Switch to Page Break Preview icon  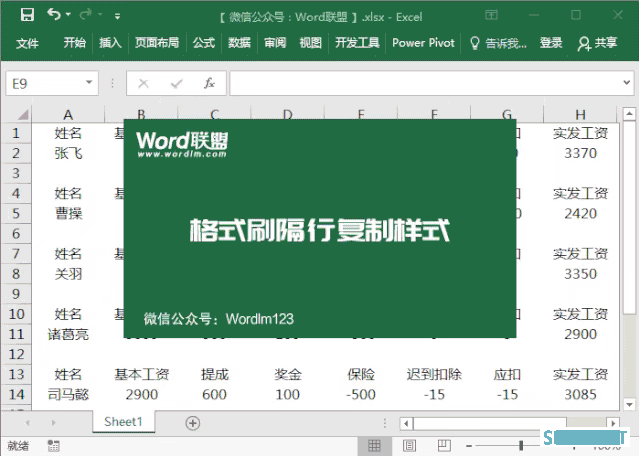[x=444, y=445]
